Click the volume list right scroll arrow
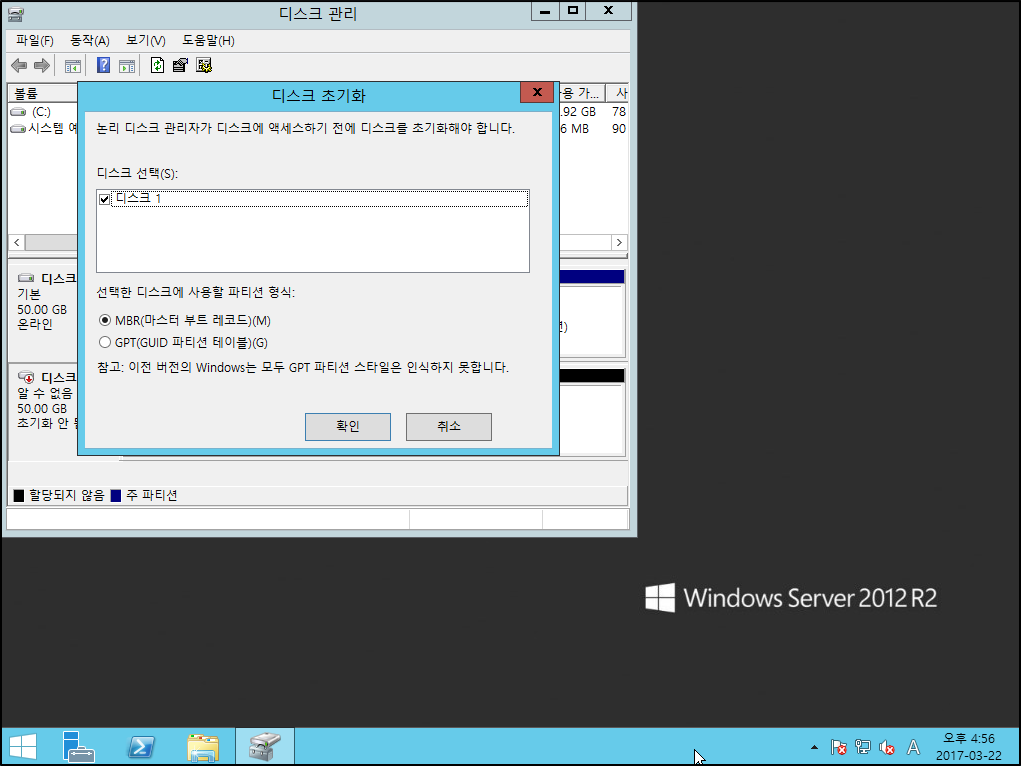 619,242
